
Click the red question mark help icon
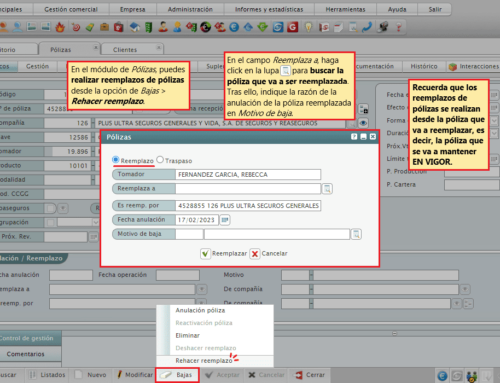click(x=398, y=27)
